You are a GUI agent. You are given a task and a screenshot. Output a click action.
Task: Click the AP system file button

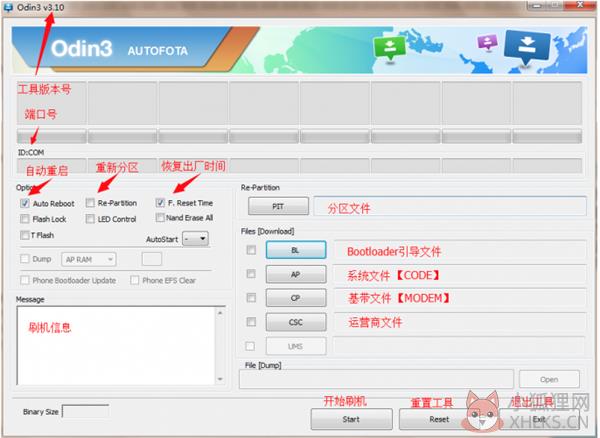tap(296, 274)
